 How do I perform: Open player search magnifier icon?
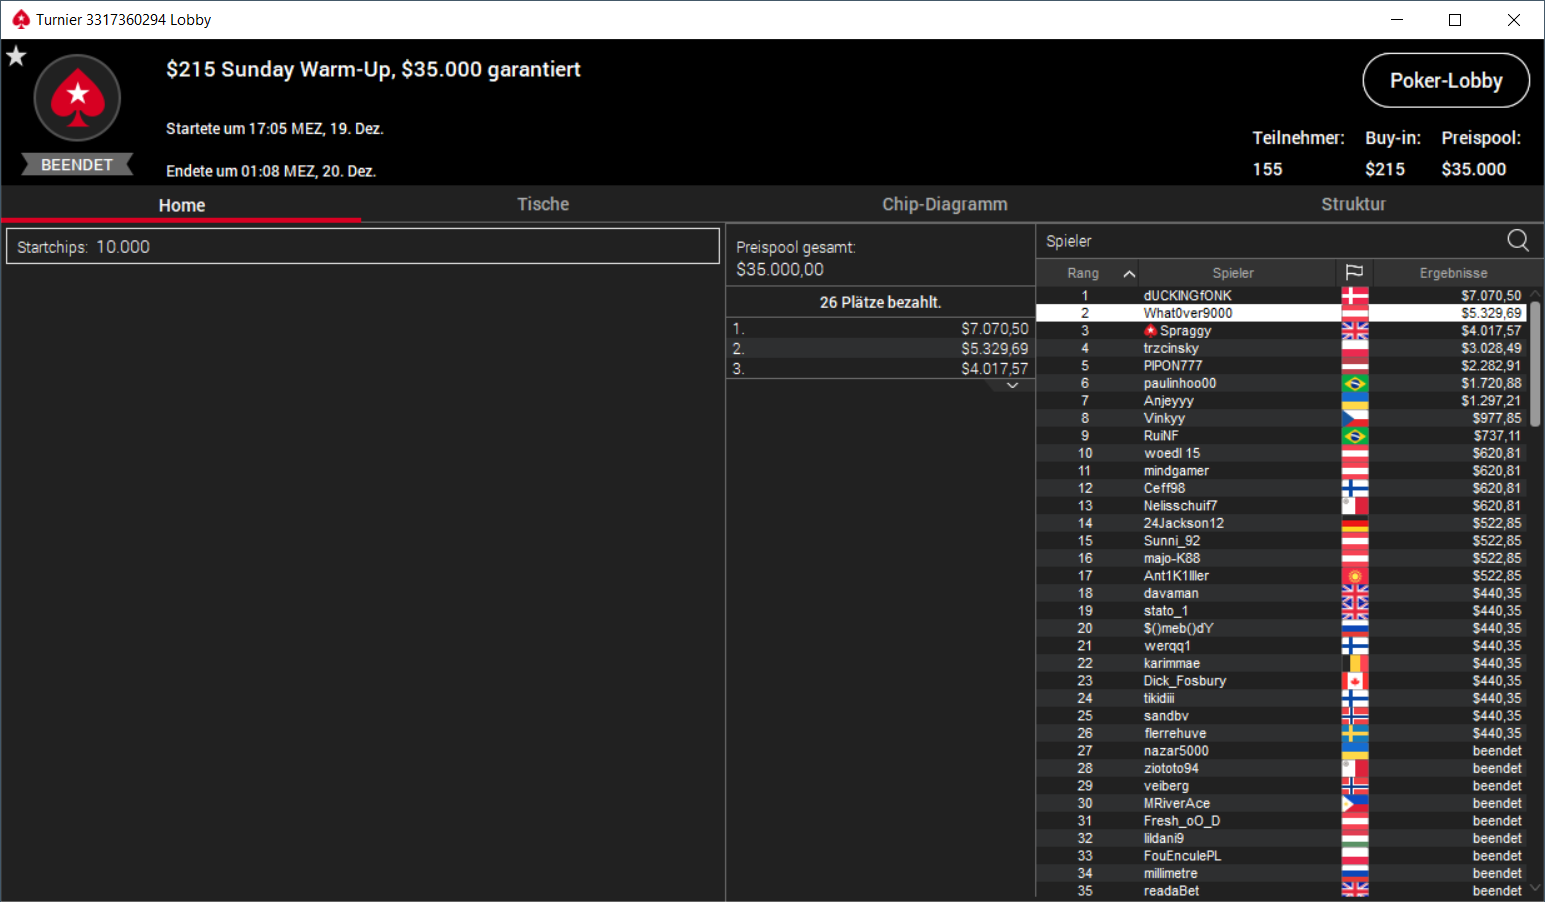click(x=1517, y=240)
